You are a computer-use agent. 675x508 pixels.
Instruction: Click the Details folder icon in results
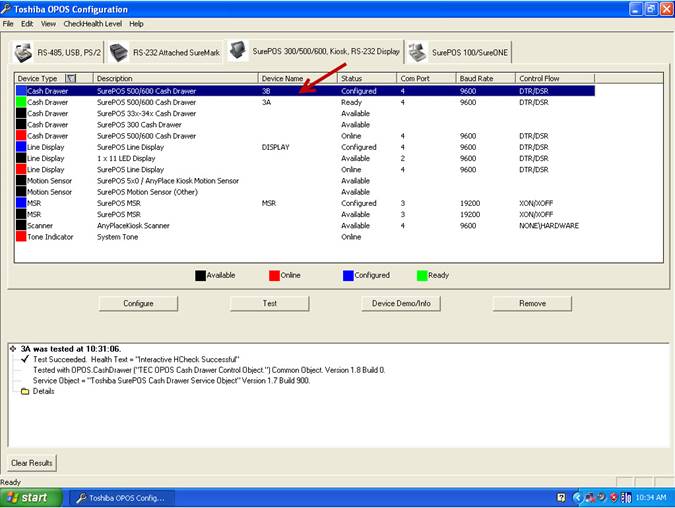coord(25,391)
